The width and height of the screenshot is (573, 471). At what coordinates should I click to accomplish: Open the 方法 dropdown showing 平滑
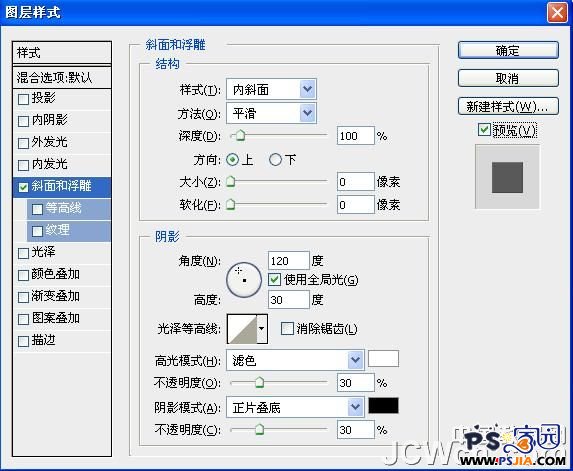(x=271, y=113)
